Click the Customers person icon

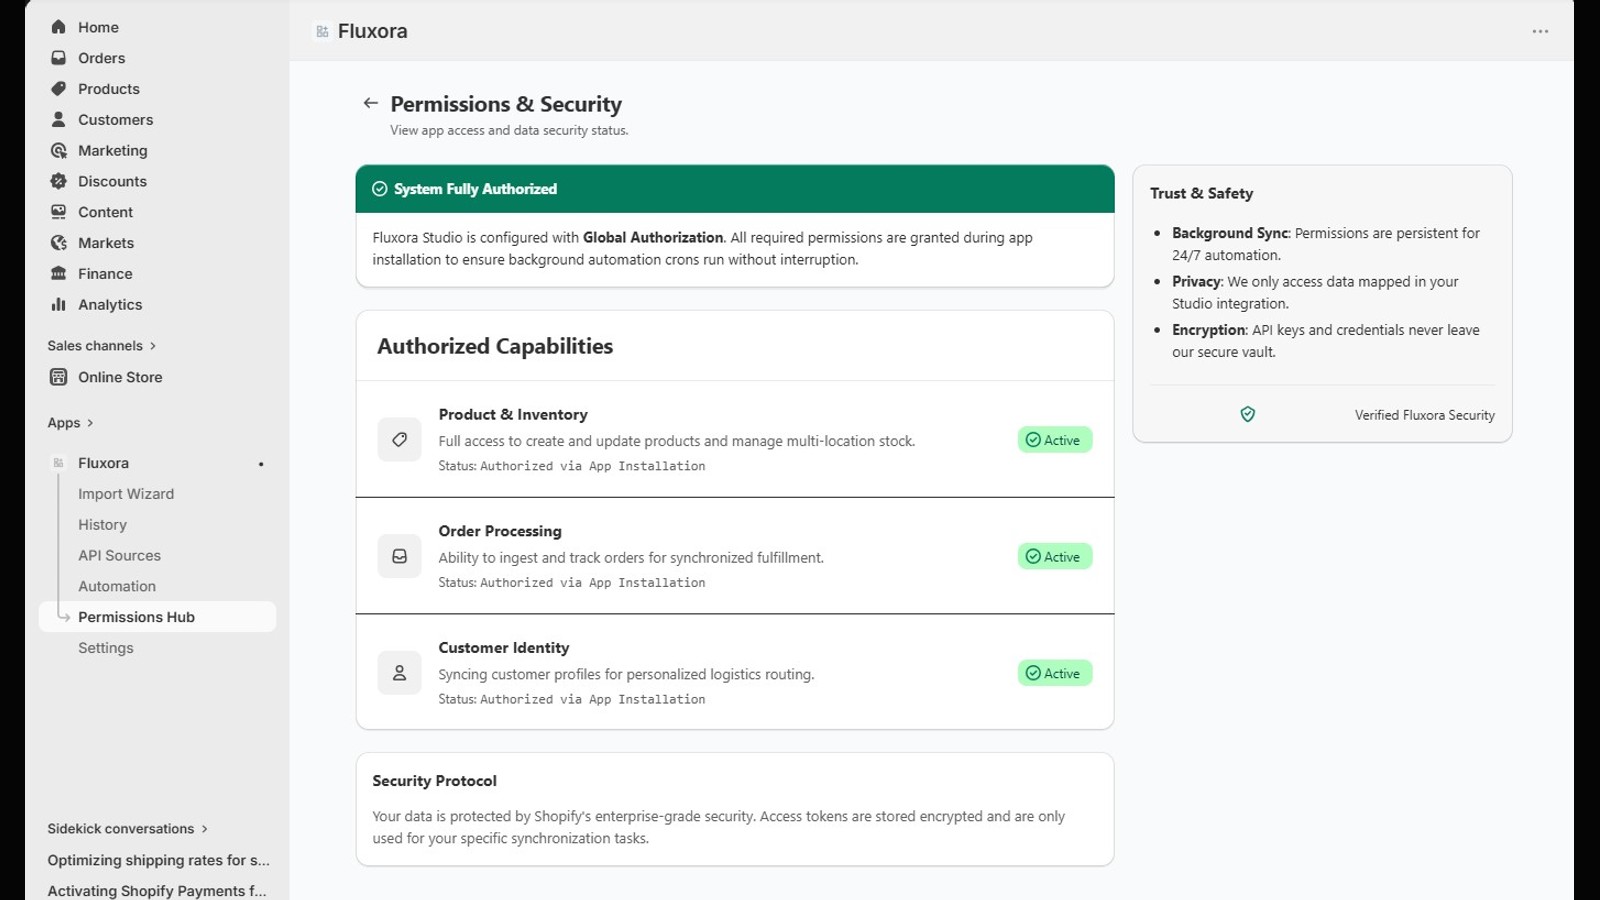pyautogui.click(x=58, y=120)
